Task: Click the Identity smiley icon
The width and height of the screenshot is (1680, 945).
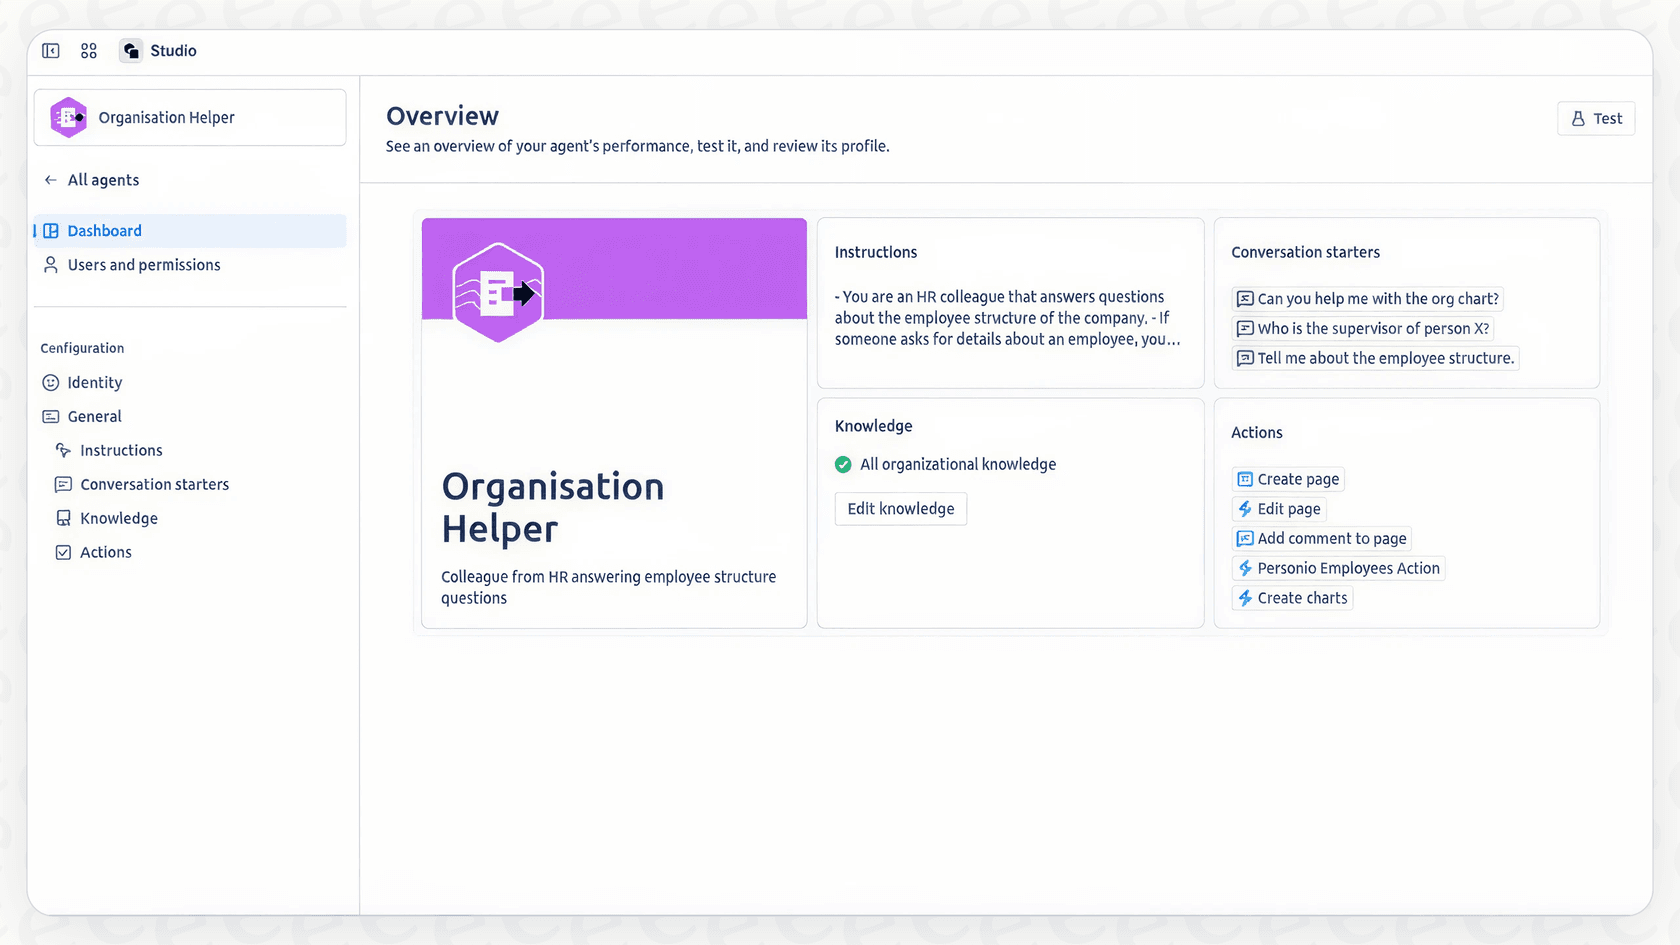Action: tap(51, 382)
